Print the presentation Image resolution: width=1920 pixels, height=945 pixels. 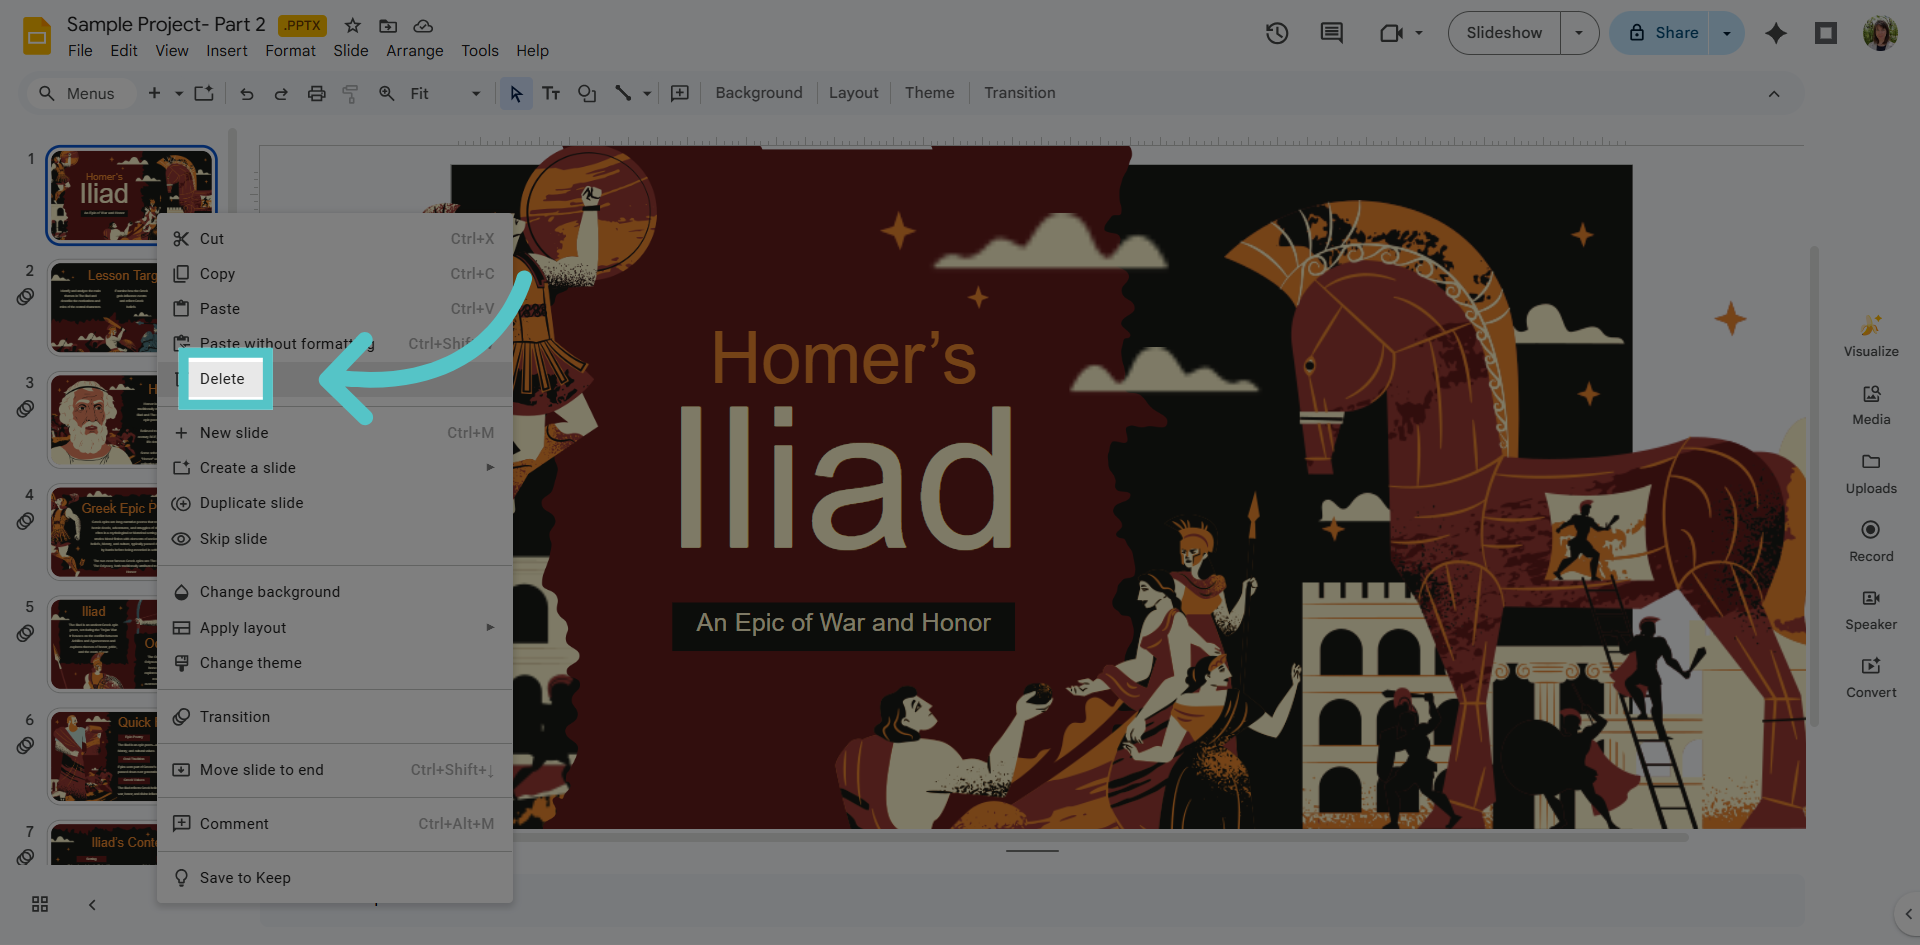[317, 93]
